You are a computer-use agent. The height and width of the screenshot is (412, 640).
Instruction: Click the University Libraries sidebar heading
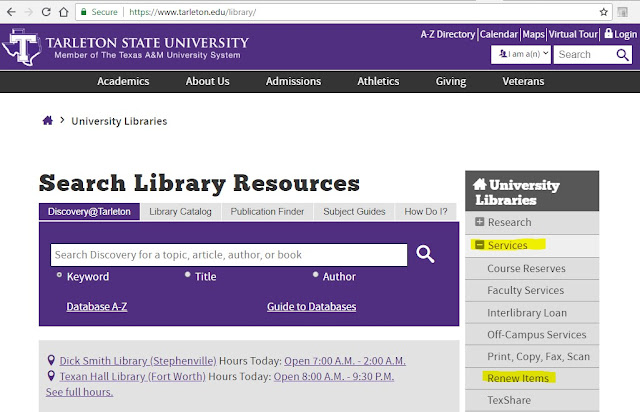517,192
